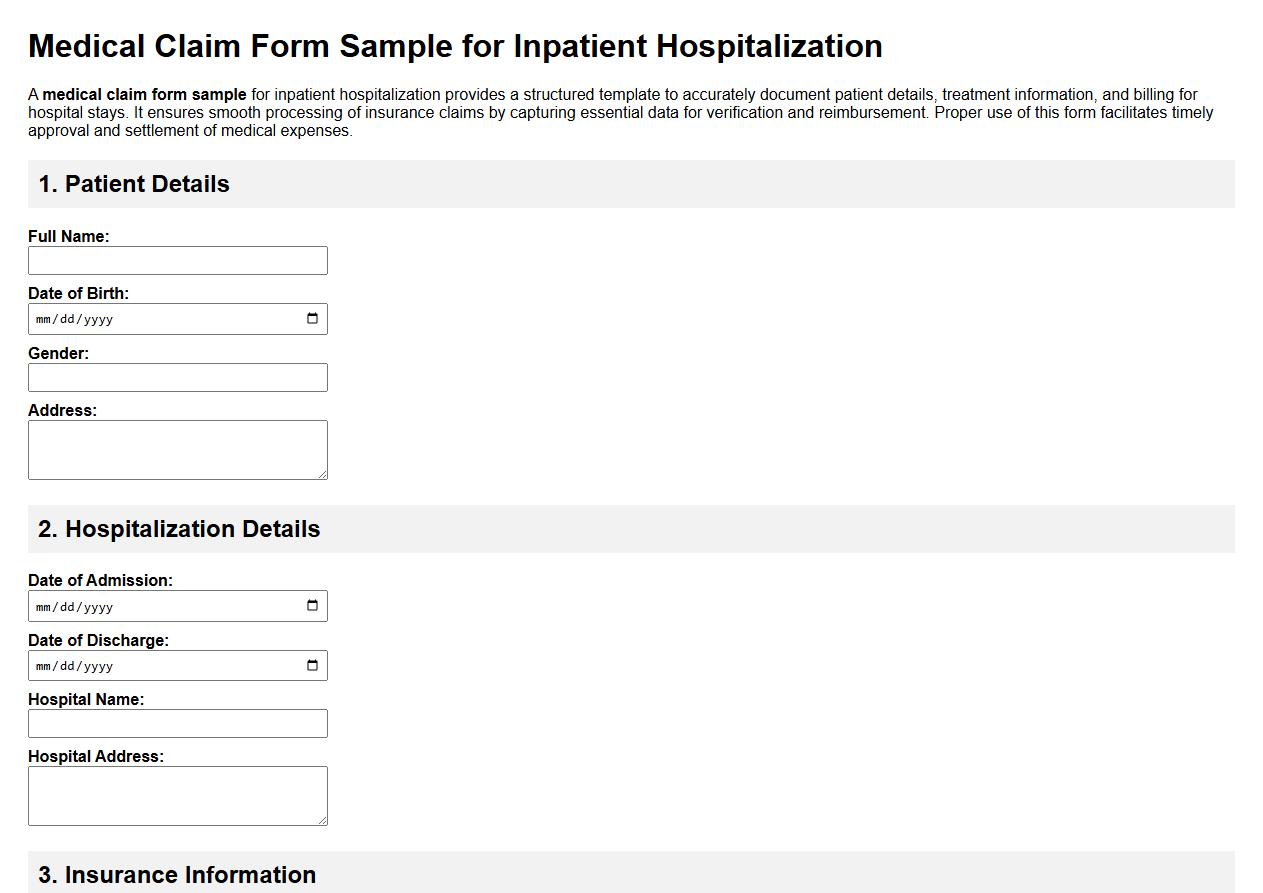Screen dimensions: 1263x893
Task: Click the Gender input field
Action: [178, 377]
